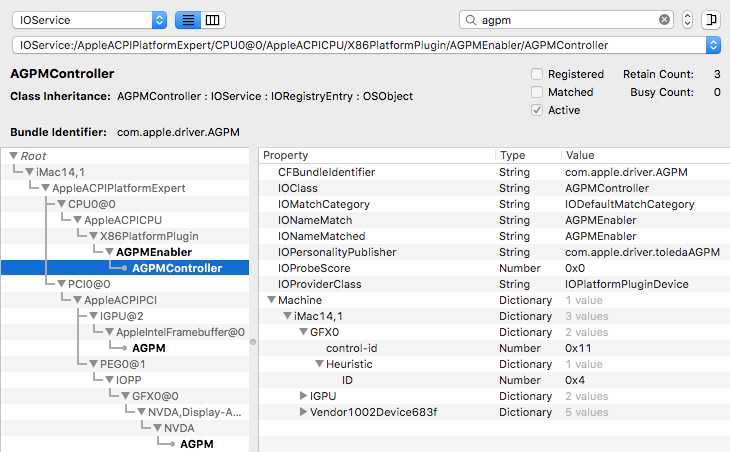
Task: Step through search results arrows
Action: tap(687, 20)
